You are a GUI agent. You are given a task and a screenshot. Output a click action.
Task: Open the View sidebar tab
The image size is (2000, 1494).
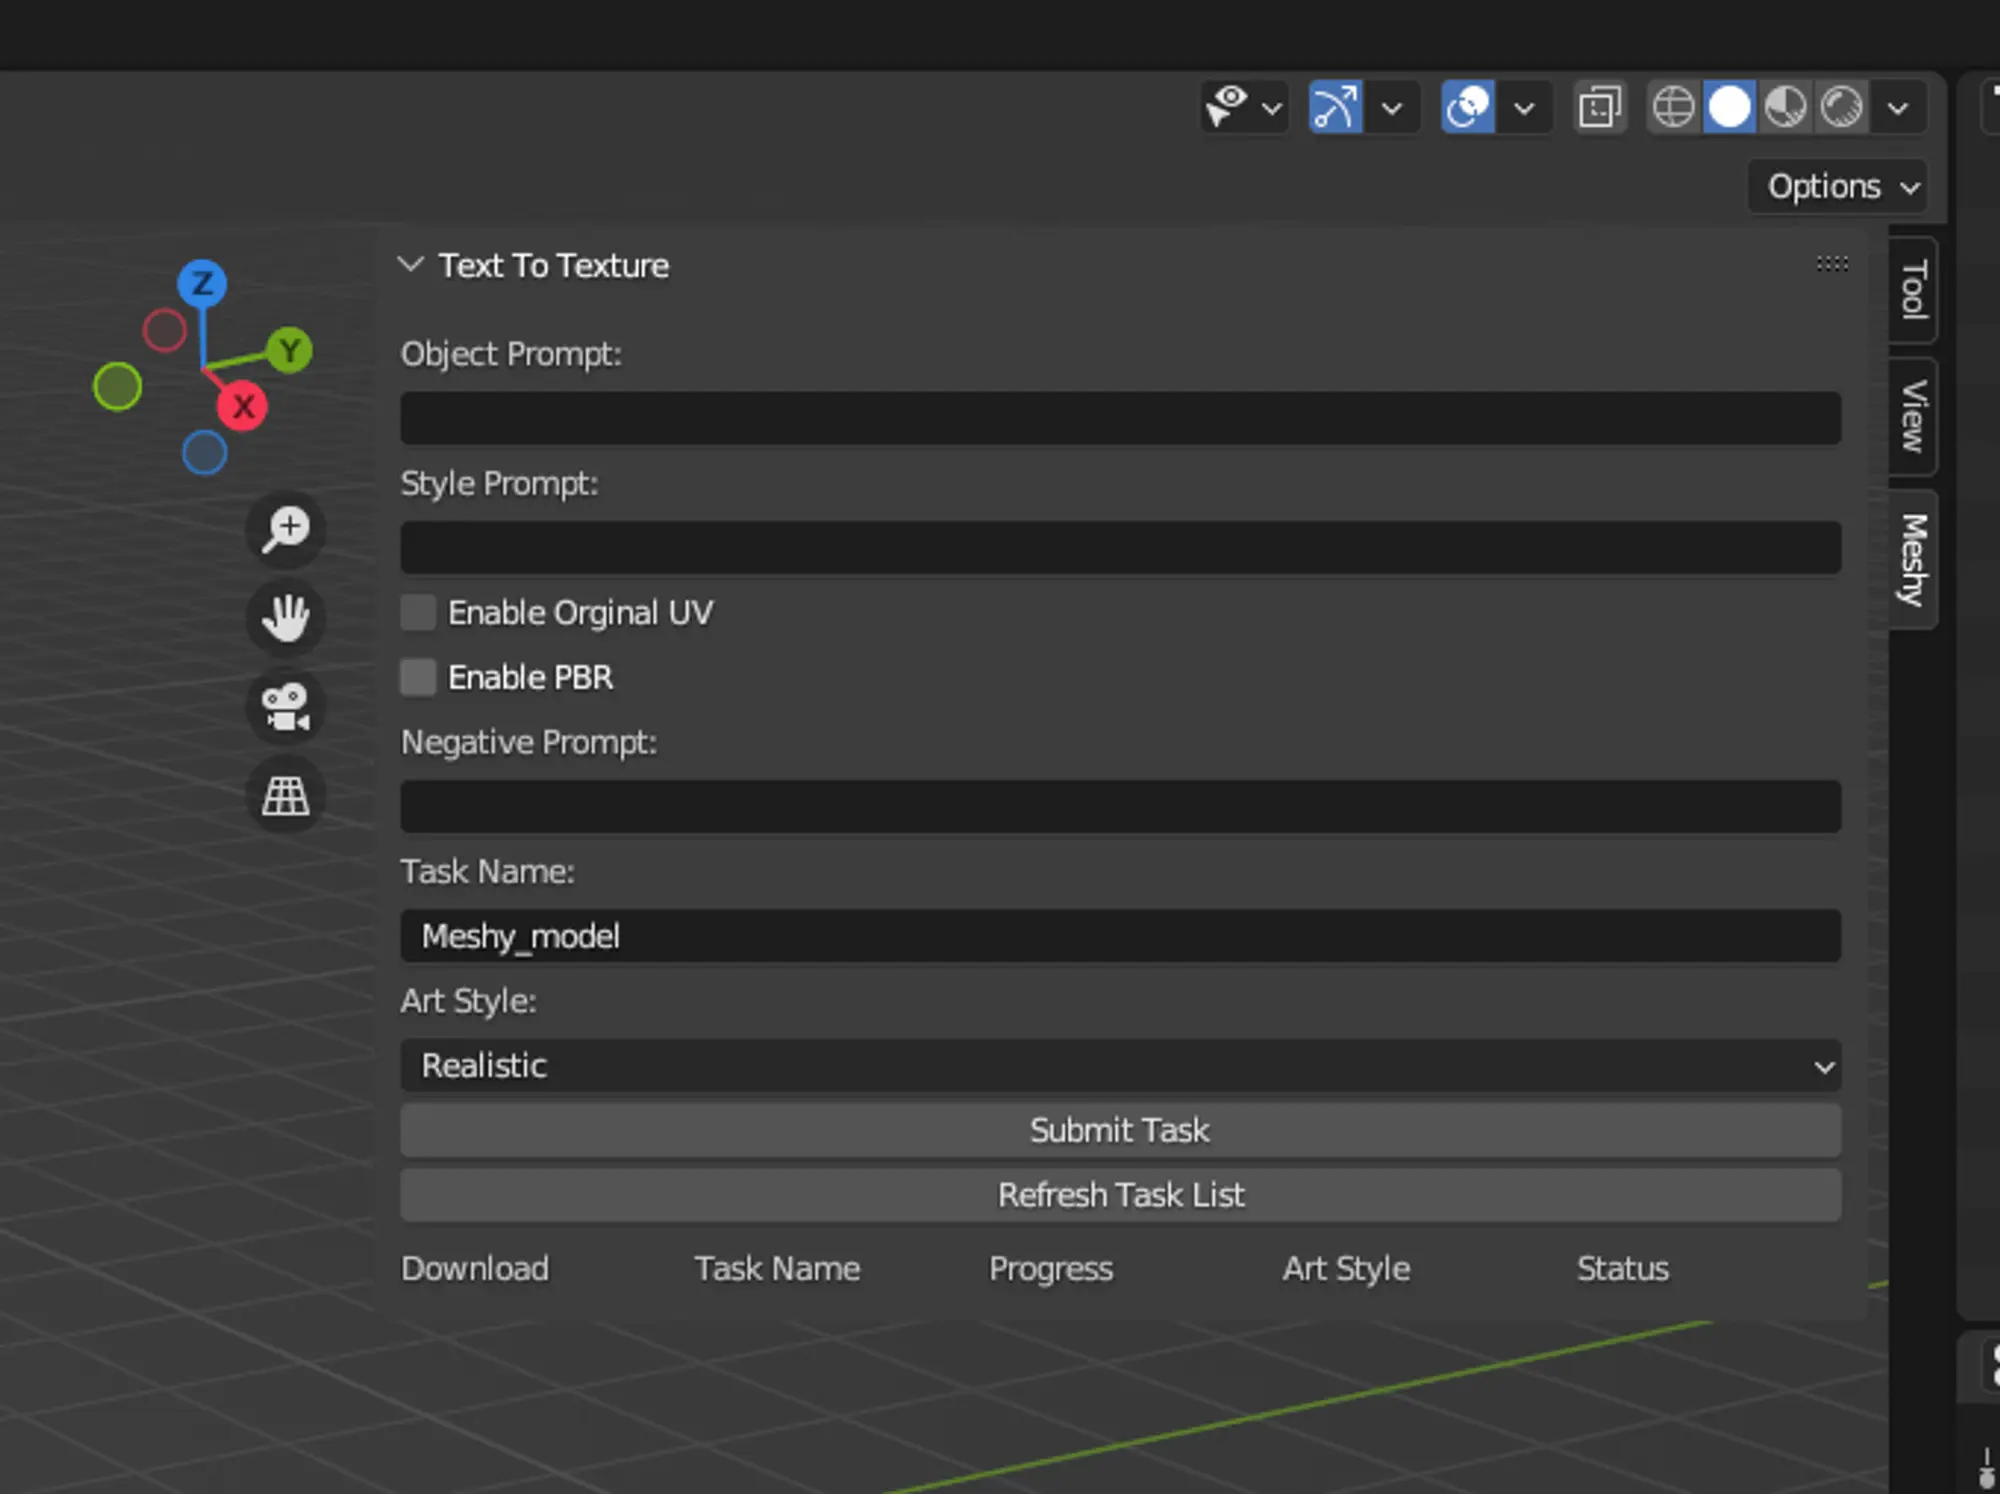pos(1910,417)
